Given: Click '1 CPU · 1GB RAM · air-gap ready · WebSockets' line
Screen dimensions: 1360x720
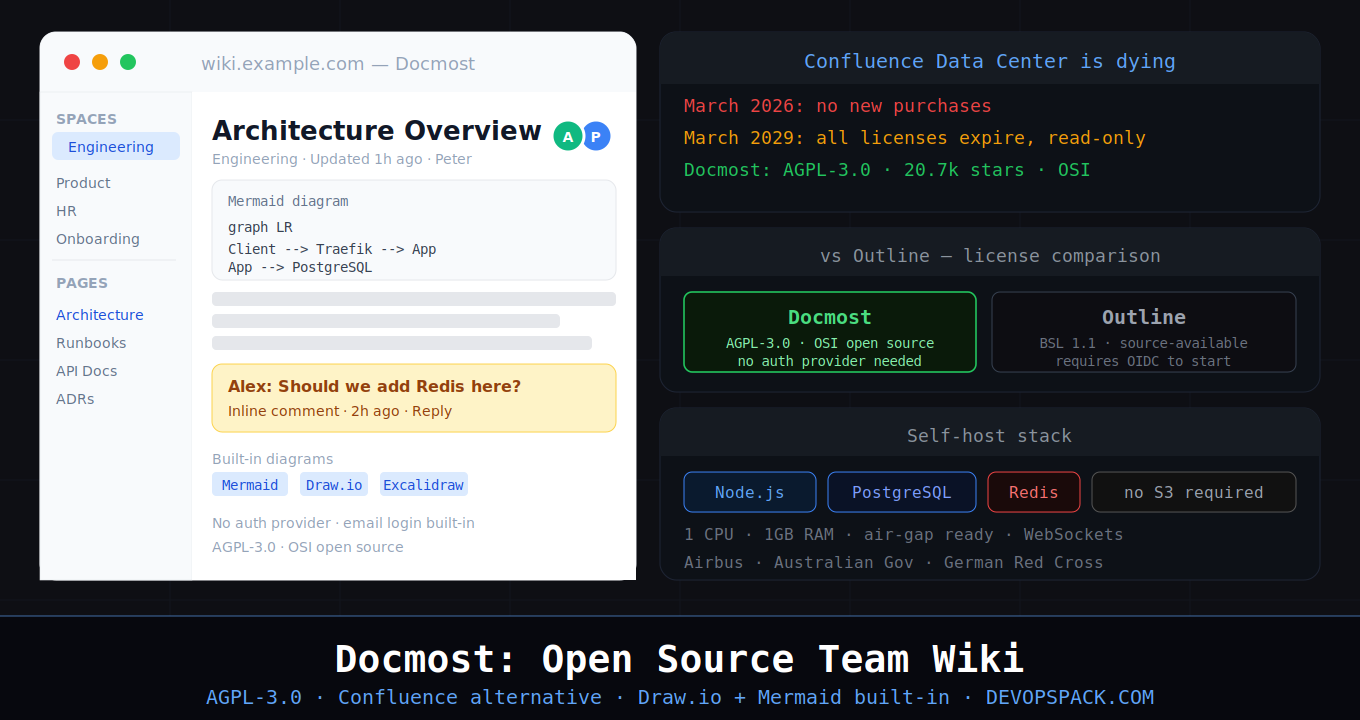Looking at the screenshot, I should (904, 534).
